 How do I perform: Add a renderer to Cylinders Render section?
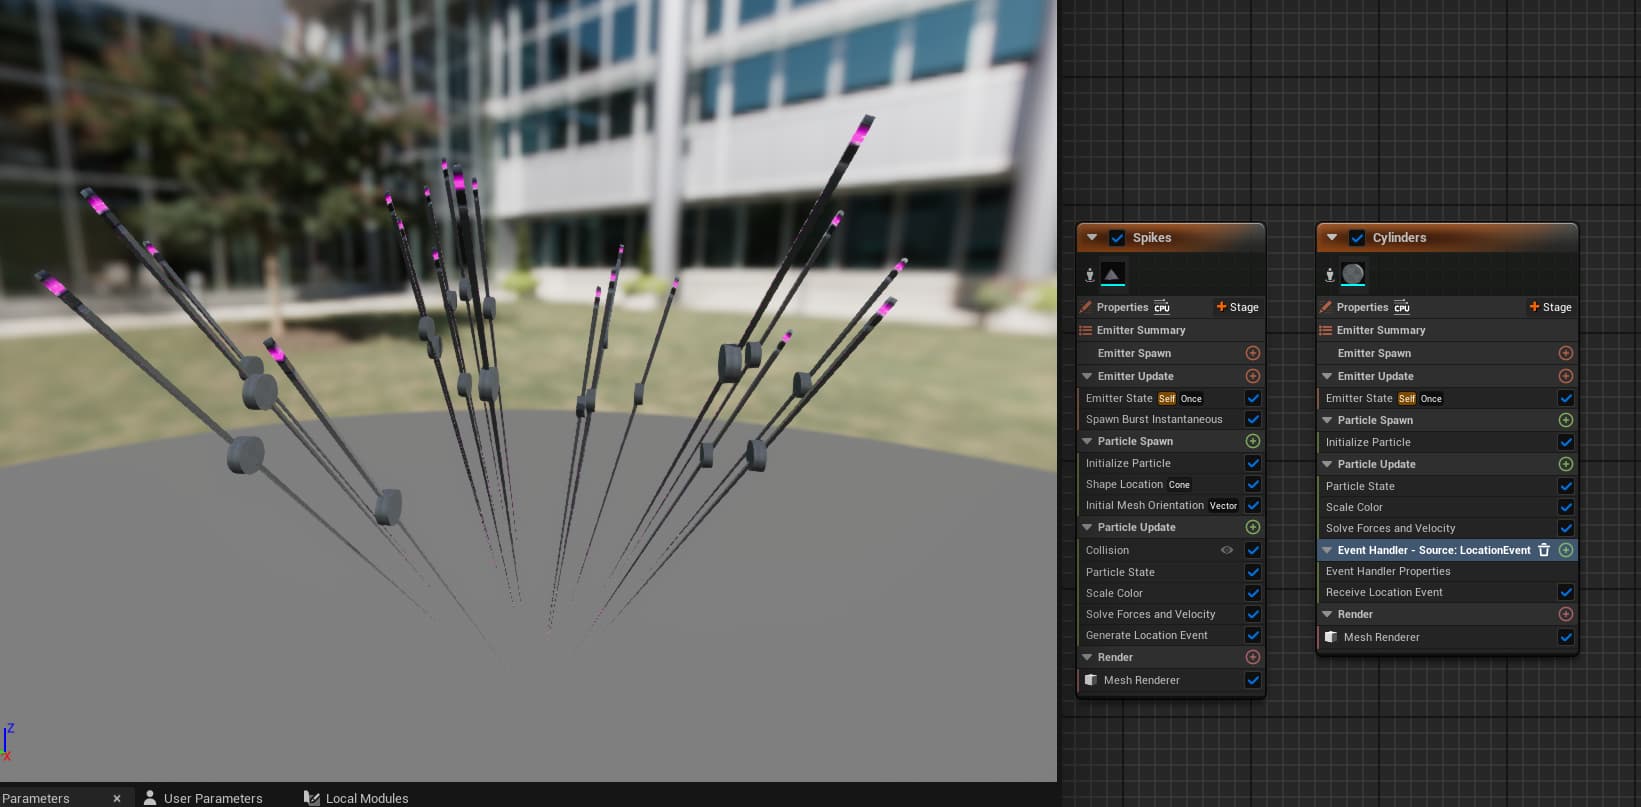[1565, 614]
